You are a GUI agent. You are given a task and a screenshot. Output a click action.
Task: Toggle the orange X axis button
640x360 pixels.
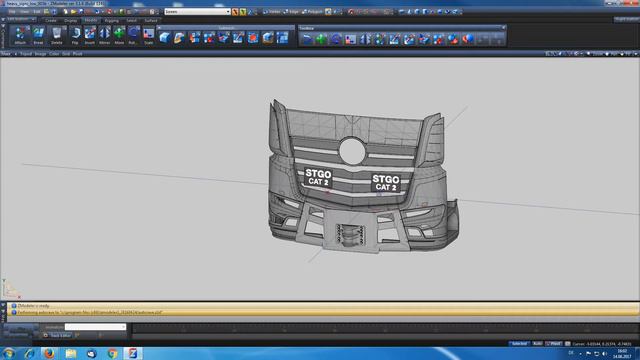(236, 12)
